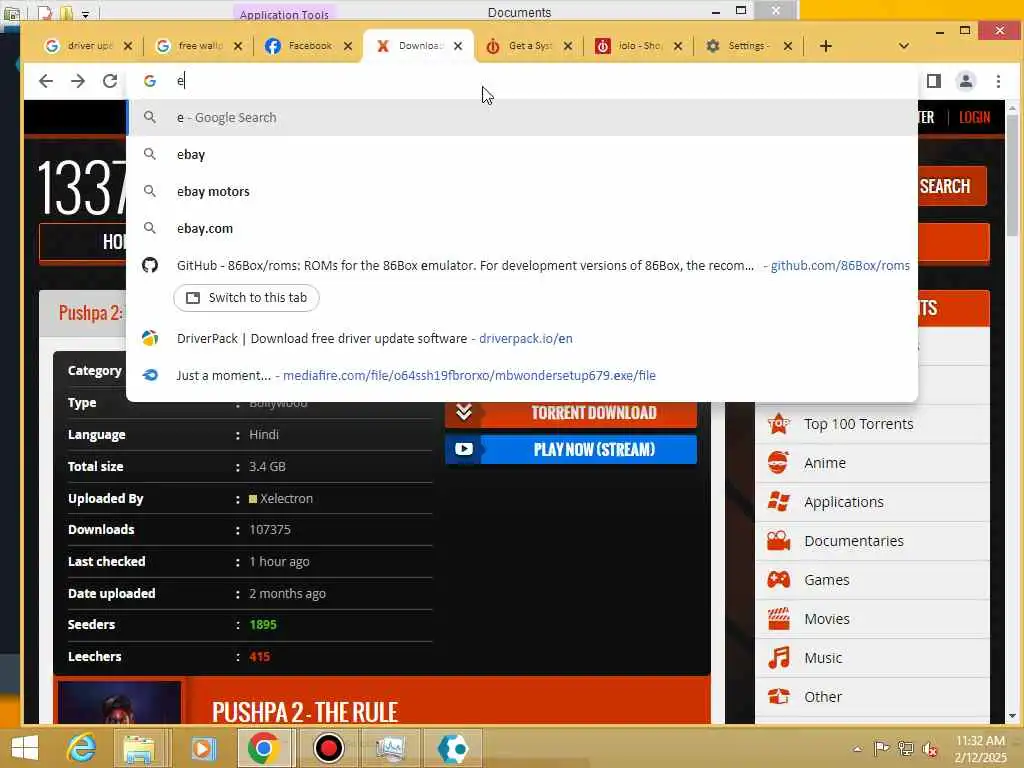
Task: Open the Other category
Action: click(822, 697)
